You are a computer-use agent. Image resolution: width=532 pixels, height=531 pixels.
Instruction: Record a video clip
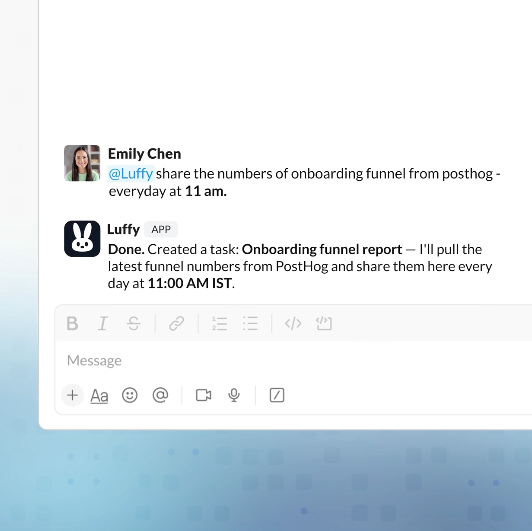tap(204, 395)
